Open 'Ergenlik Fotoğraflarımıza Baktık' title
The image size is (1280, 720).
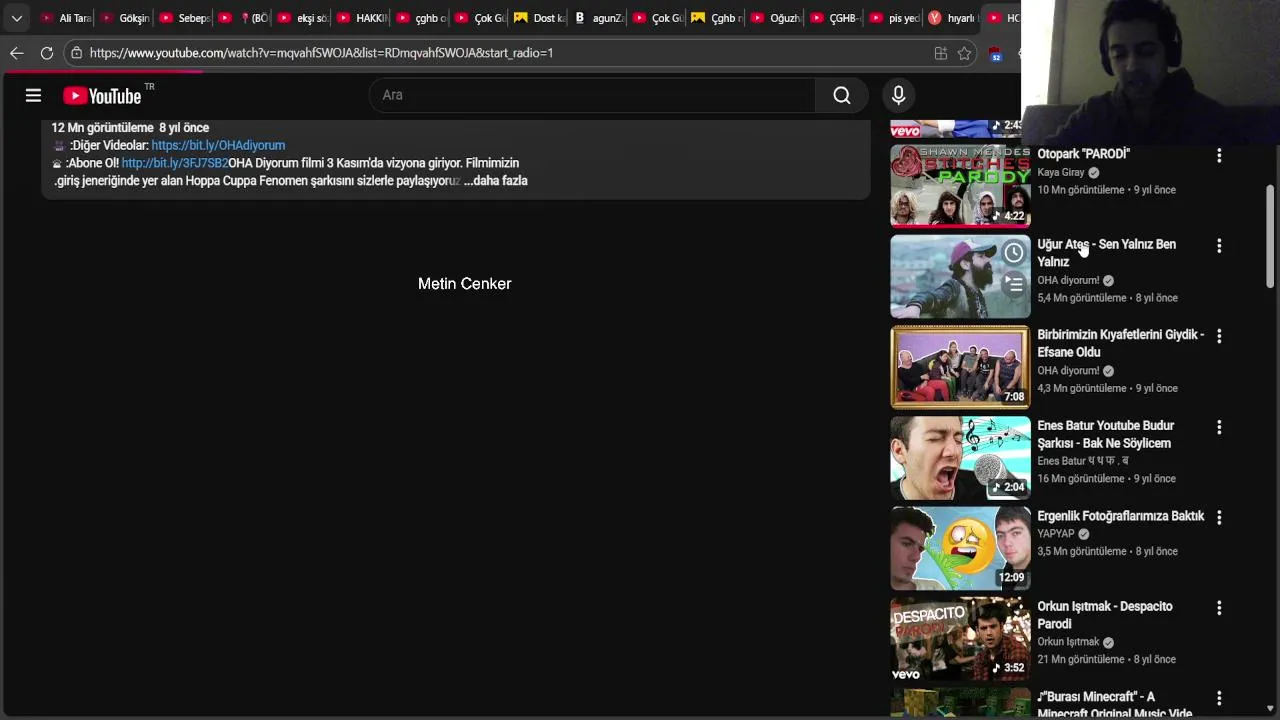(1120, 516)
